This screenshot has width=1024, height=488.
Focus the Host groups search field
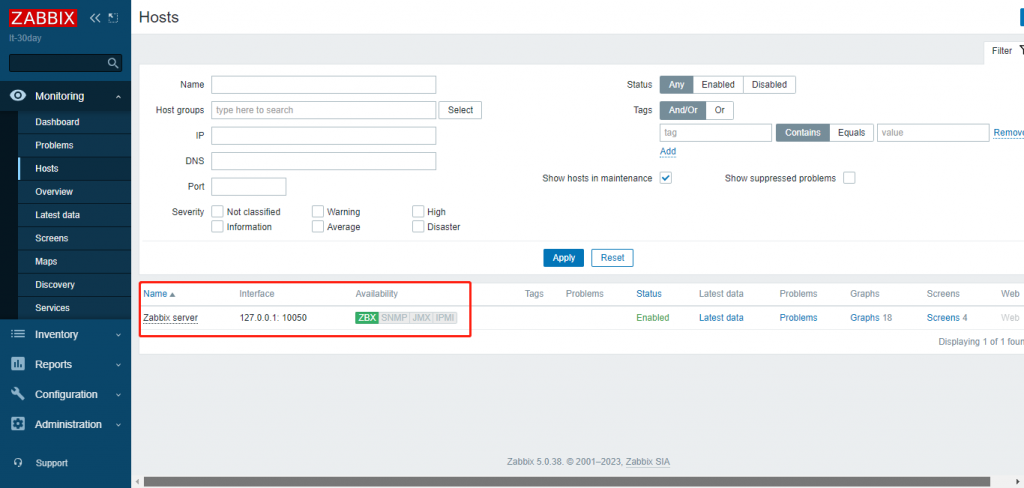coord(323,110)
